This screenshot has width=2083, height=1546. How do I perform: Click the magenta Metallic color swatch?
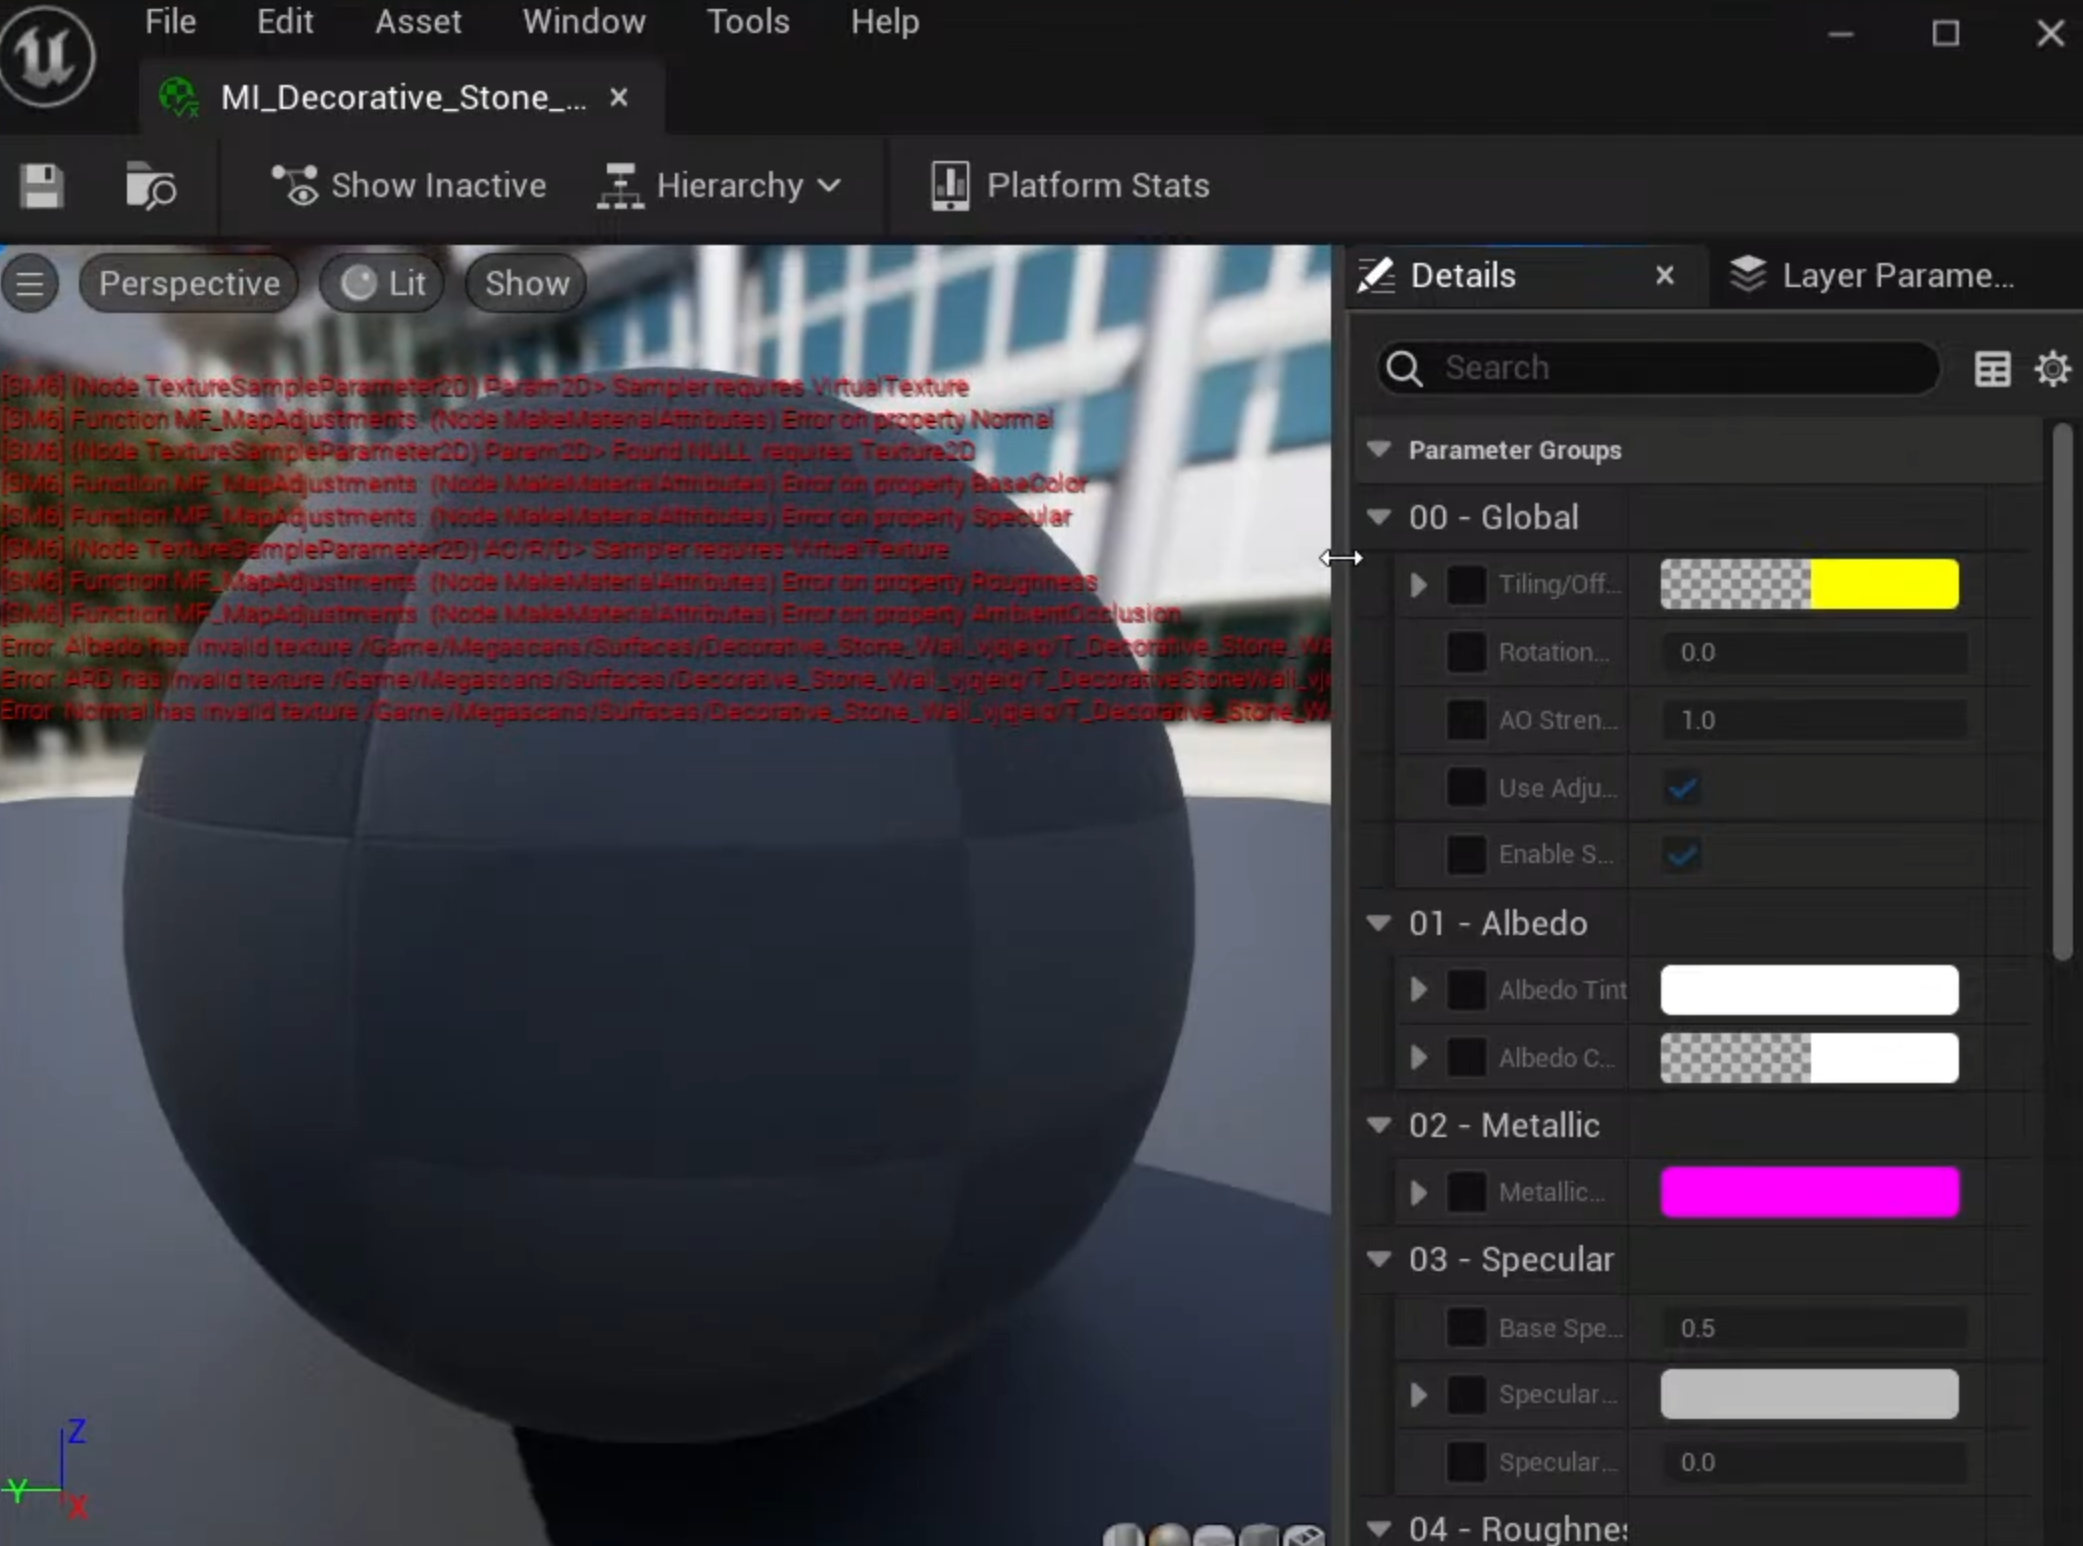[1809, 1192]
